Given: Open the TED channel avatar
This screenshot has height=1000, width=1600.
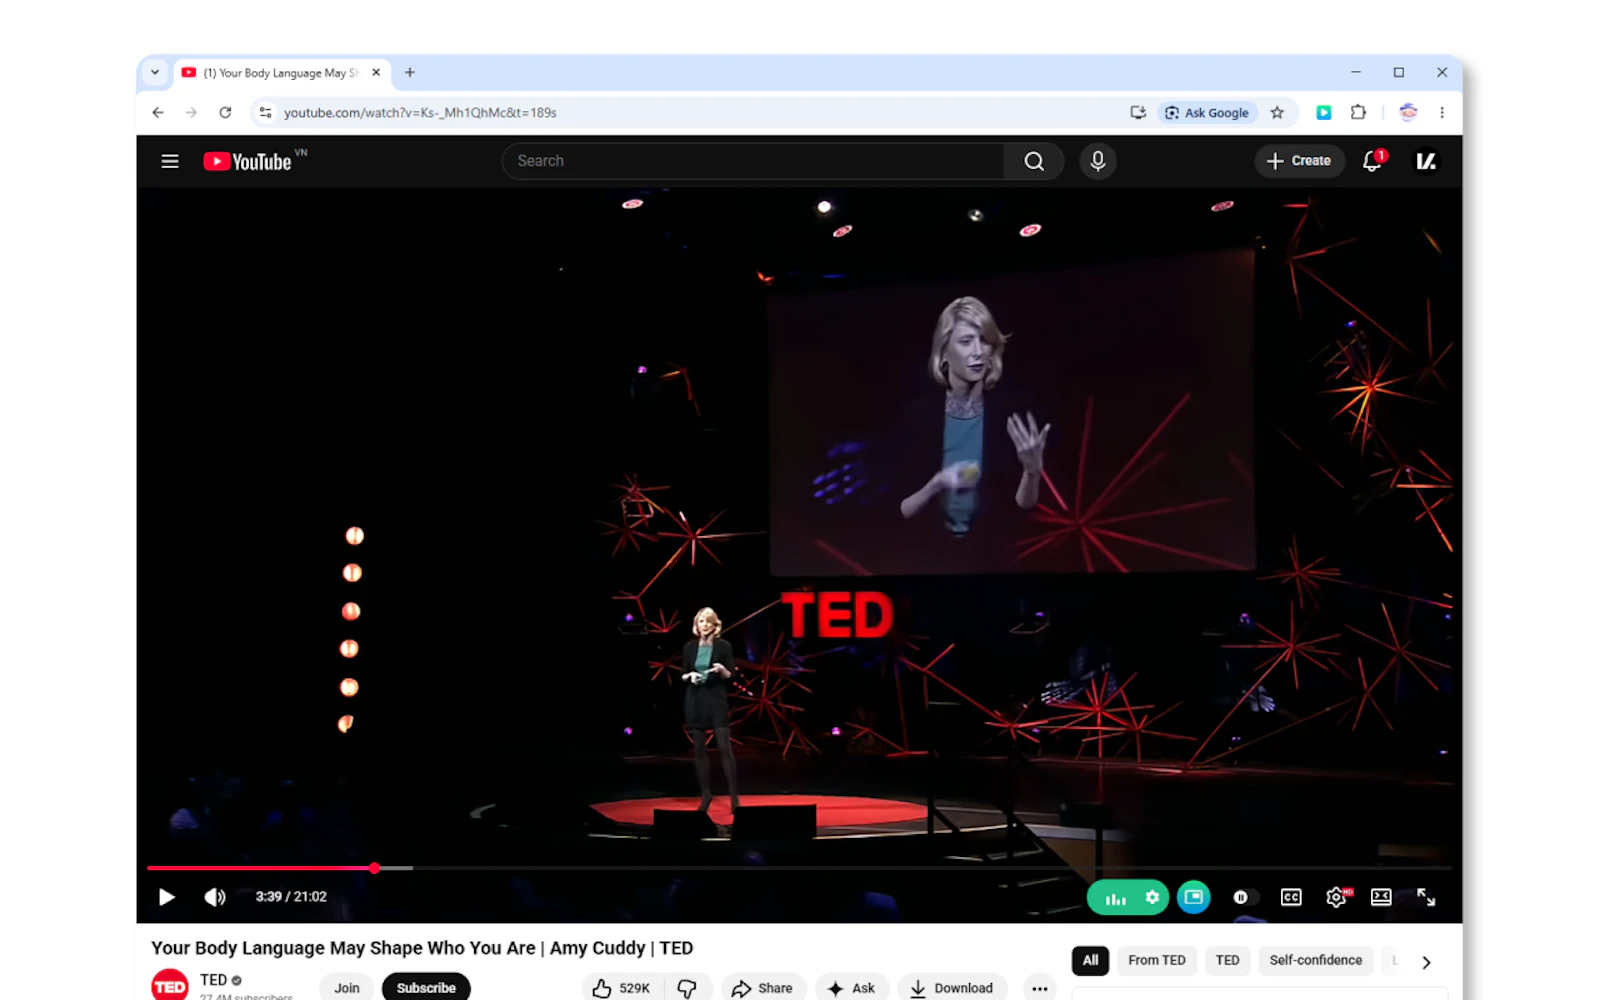Looking at the screenshot, I should [170, 986].
